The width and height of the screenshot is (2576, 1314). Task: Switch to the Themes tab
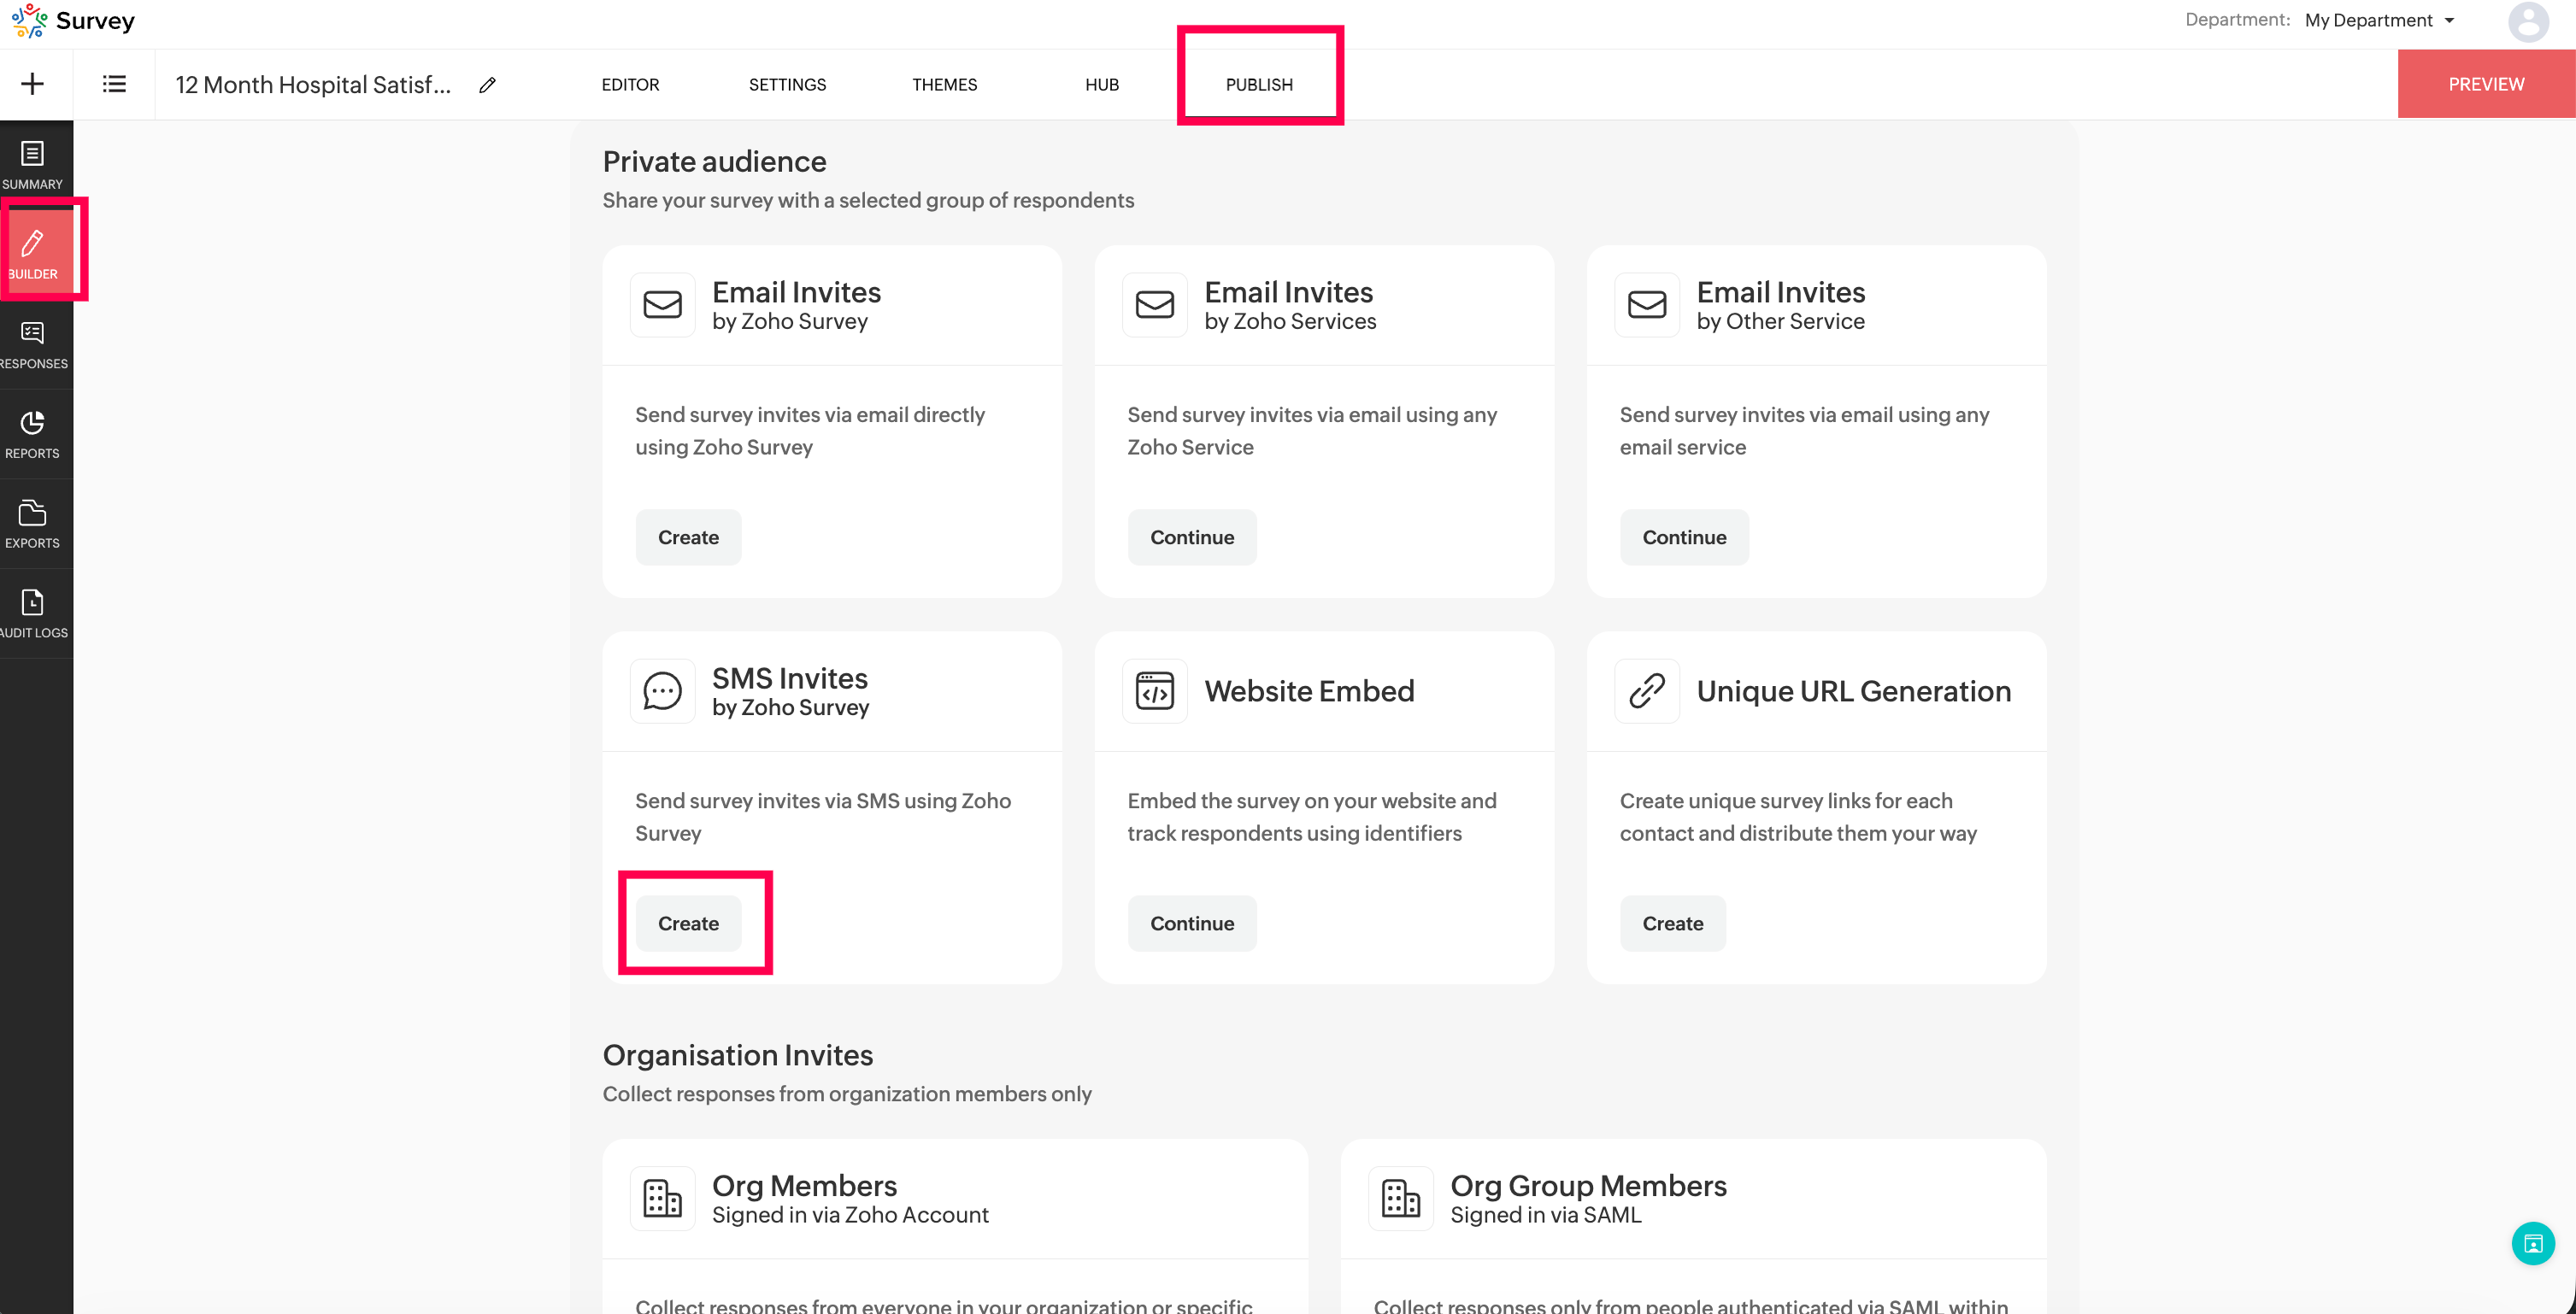coord(944,85)
